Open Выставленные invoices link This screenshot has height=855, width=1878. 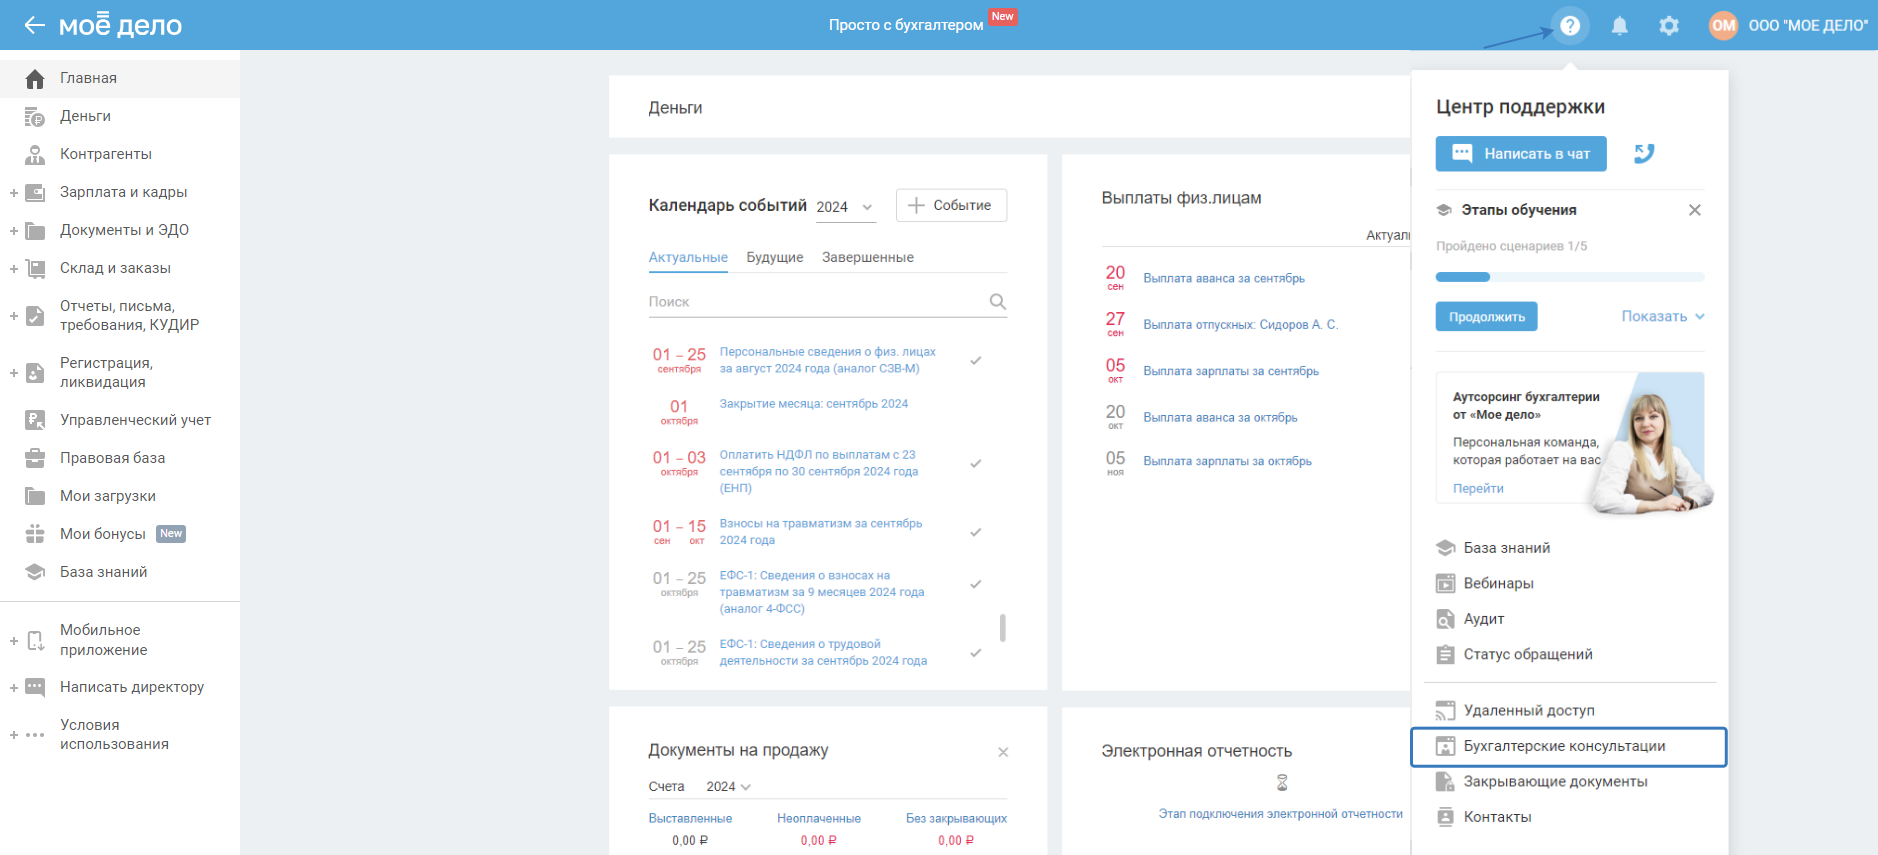click(x=690, y=818)
